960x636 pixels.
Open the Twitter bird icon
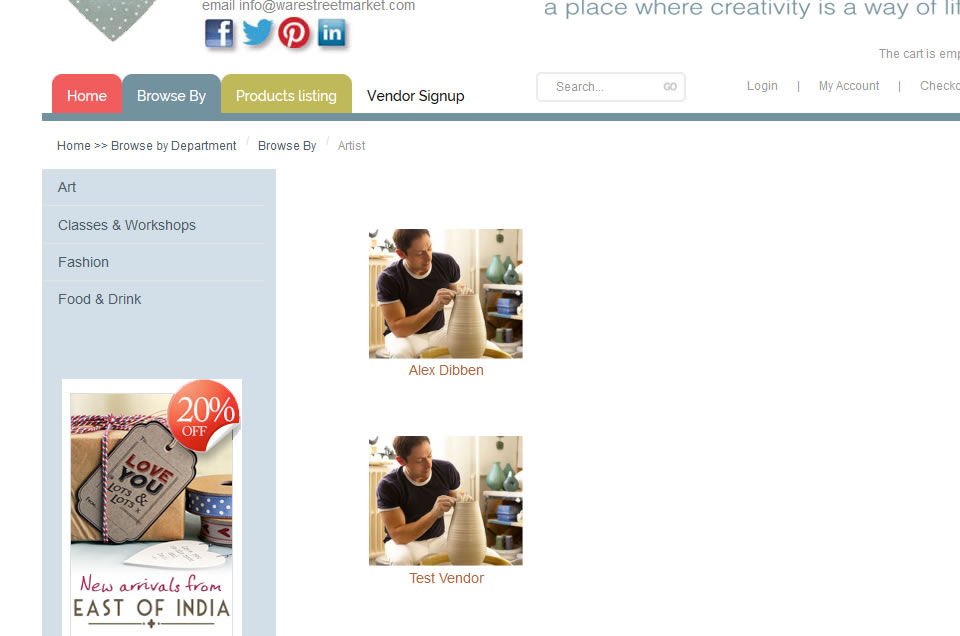pyautogui.click(x=257, y=32)
